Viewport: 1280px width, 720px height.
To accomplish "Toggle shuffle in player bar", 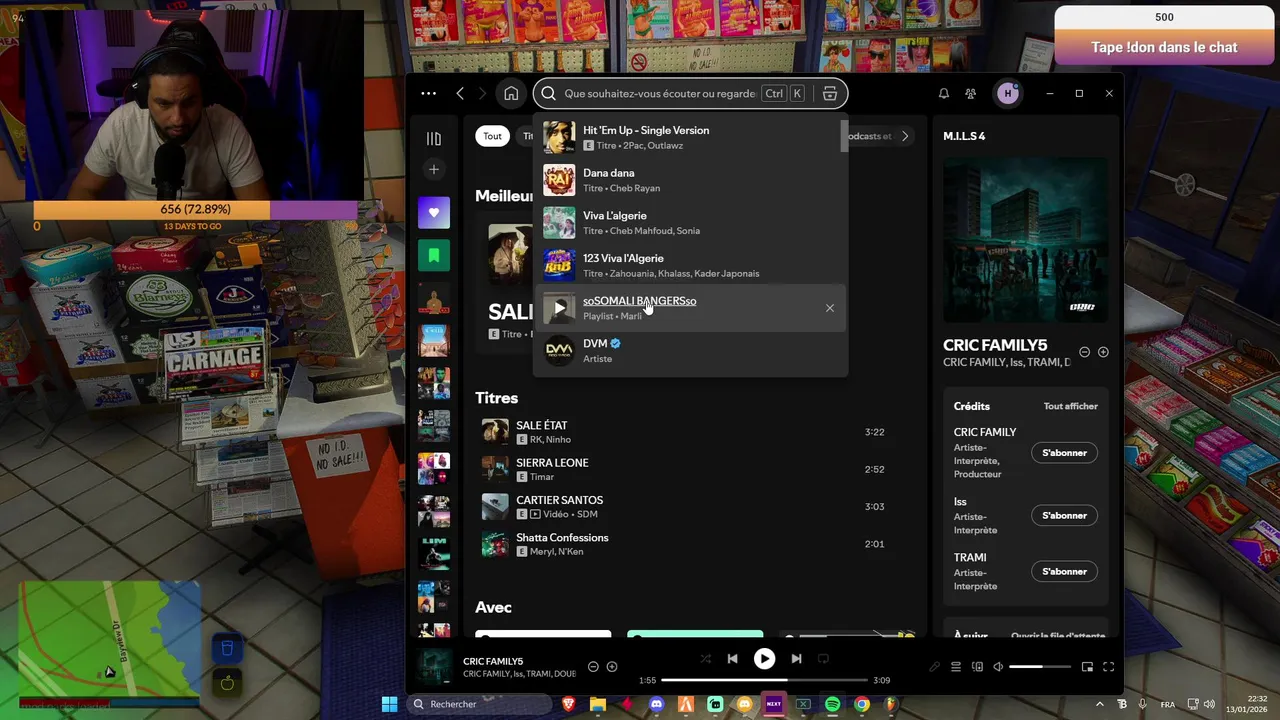I will click(x=706, y=659).
